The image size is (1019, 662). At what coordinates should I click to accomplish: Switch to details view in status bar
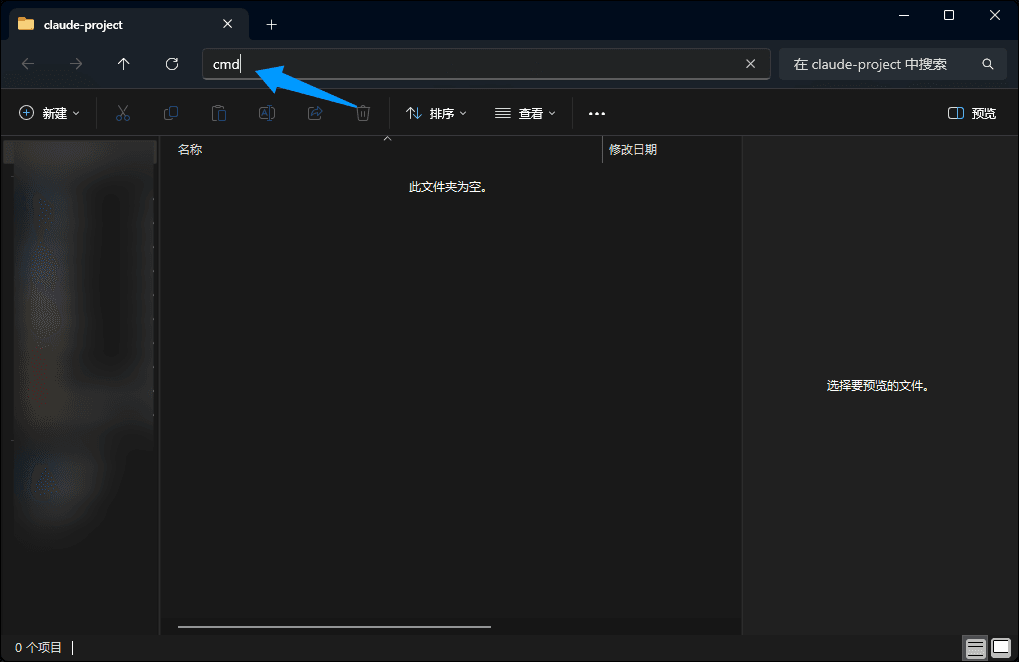tap(975, 648)
